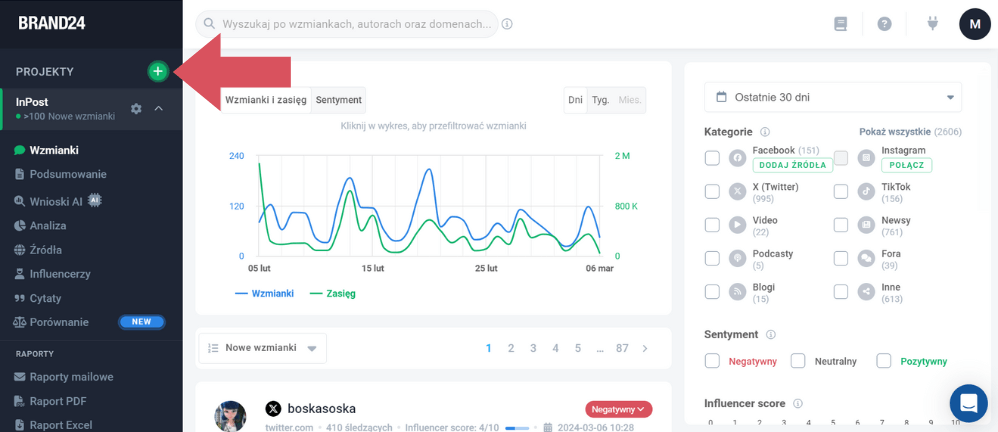Switch to Wzmianki i zasięg tab
Screen dimensions: 998x432
[x=266, y=100]
